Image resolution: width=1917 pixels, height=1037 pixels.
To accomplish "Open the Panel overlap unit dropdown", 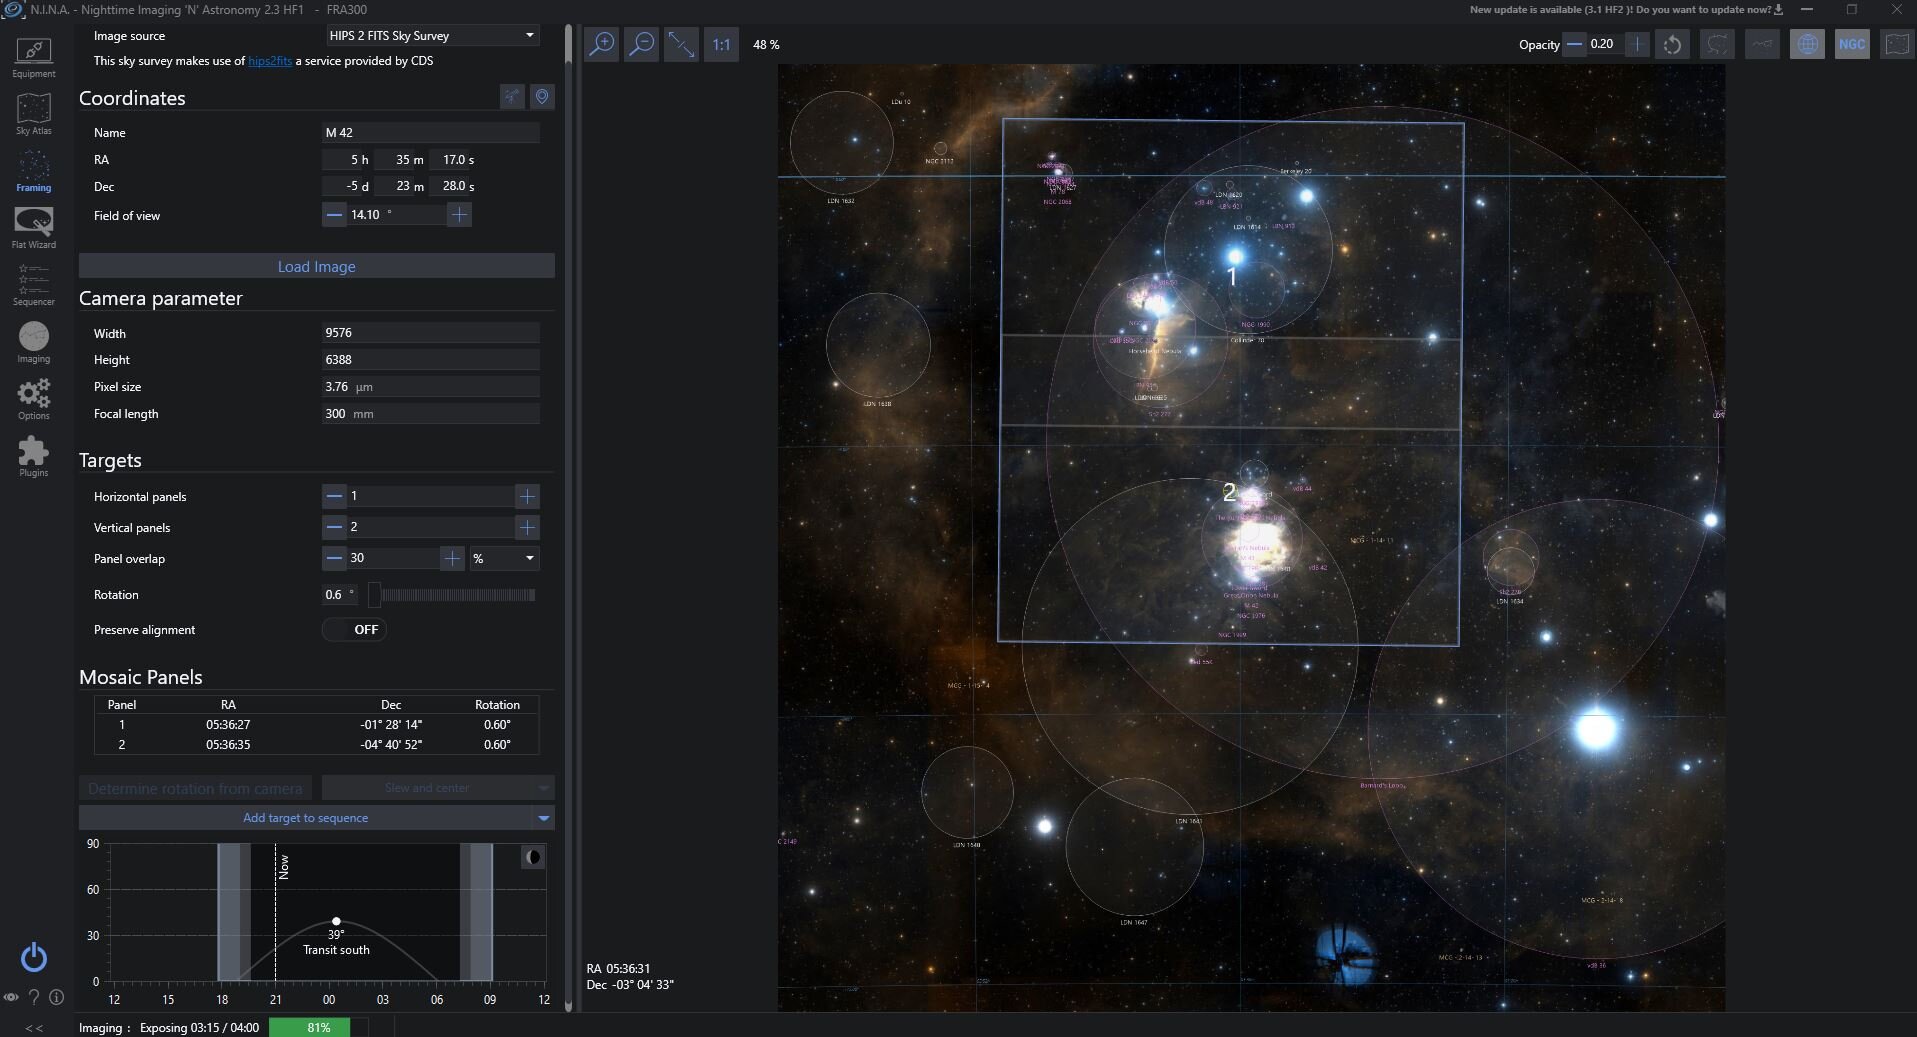I will (x=504, y=558).
